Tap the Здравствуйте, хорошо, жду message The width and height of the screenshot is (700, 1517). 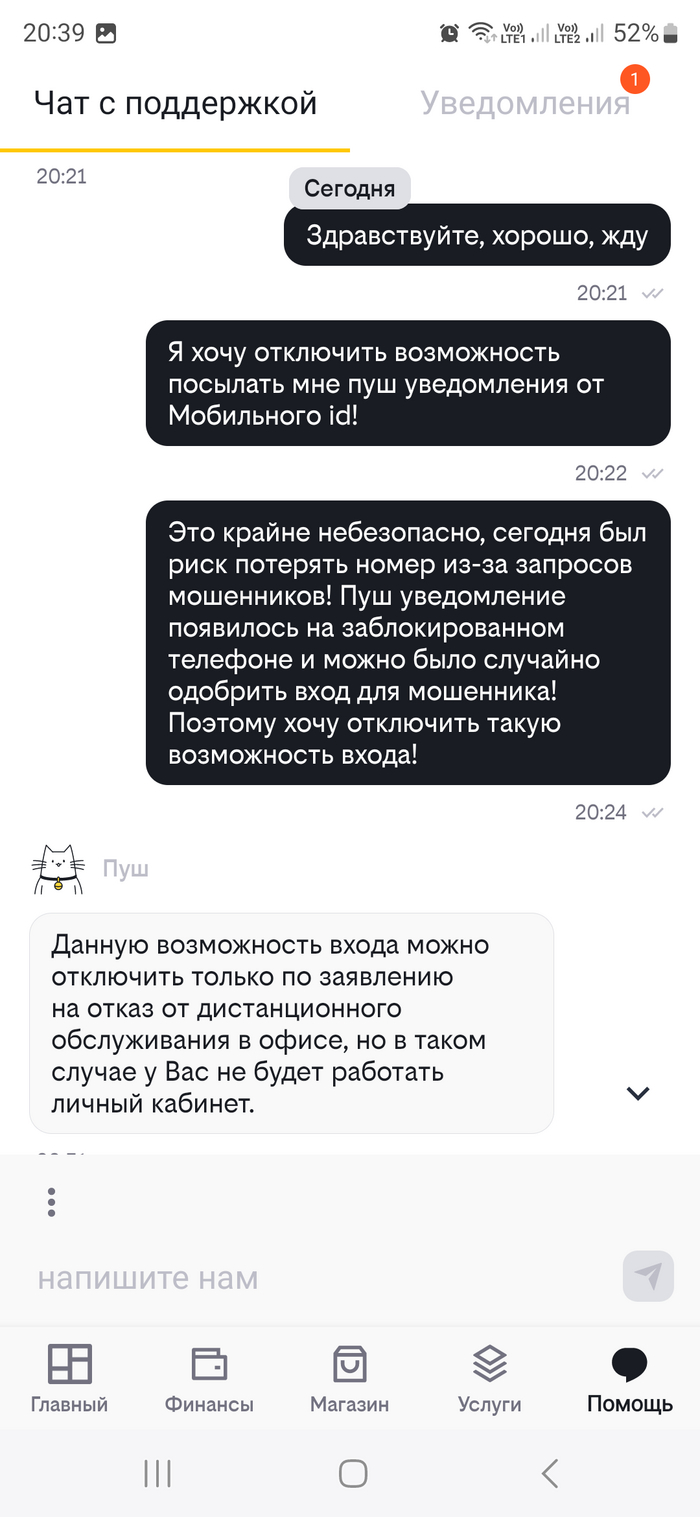[x=477, y=235]
